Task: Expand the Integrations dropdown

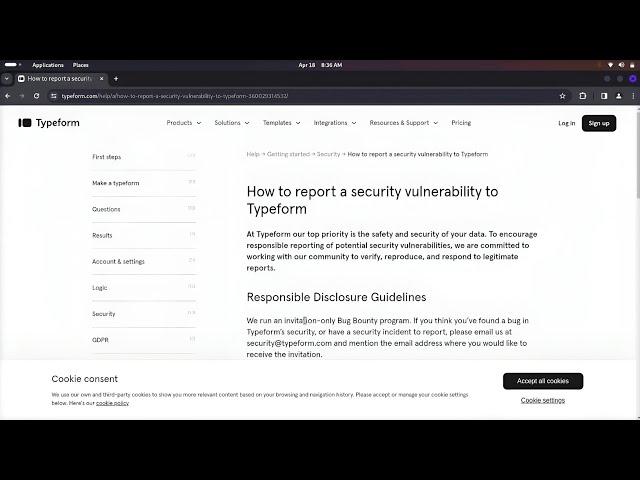Action: [335, 123]
